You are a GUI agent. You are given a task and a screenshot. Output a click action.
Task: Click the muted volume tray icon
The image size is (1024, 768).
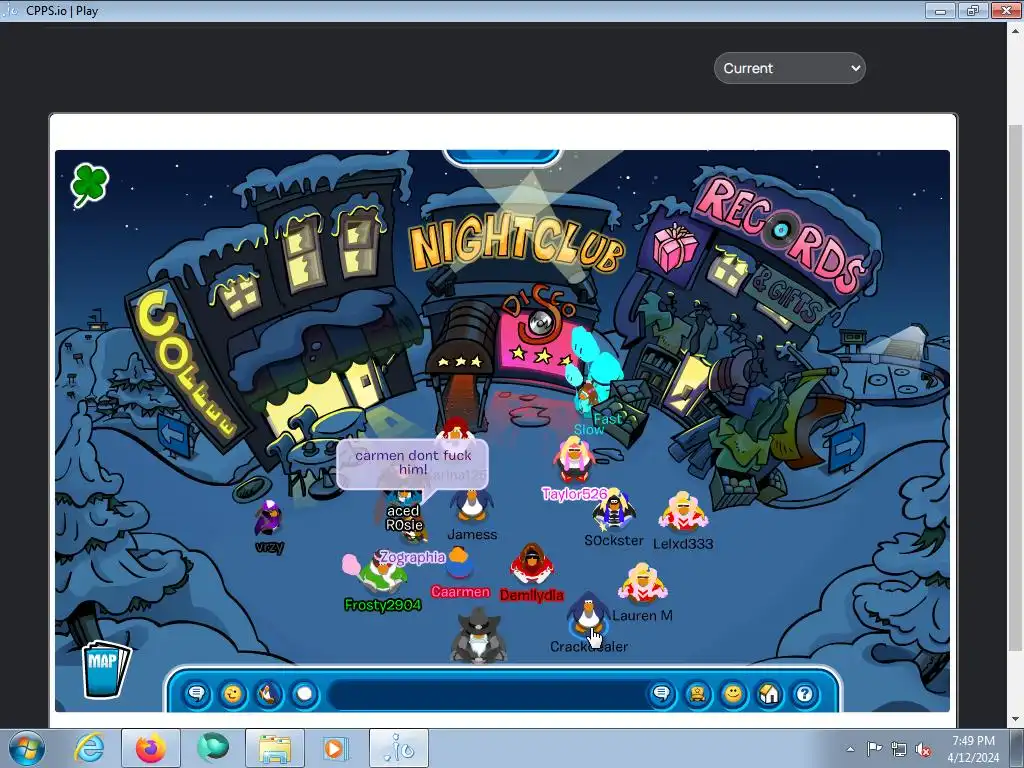coord(923,749)
